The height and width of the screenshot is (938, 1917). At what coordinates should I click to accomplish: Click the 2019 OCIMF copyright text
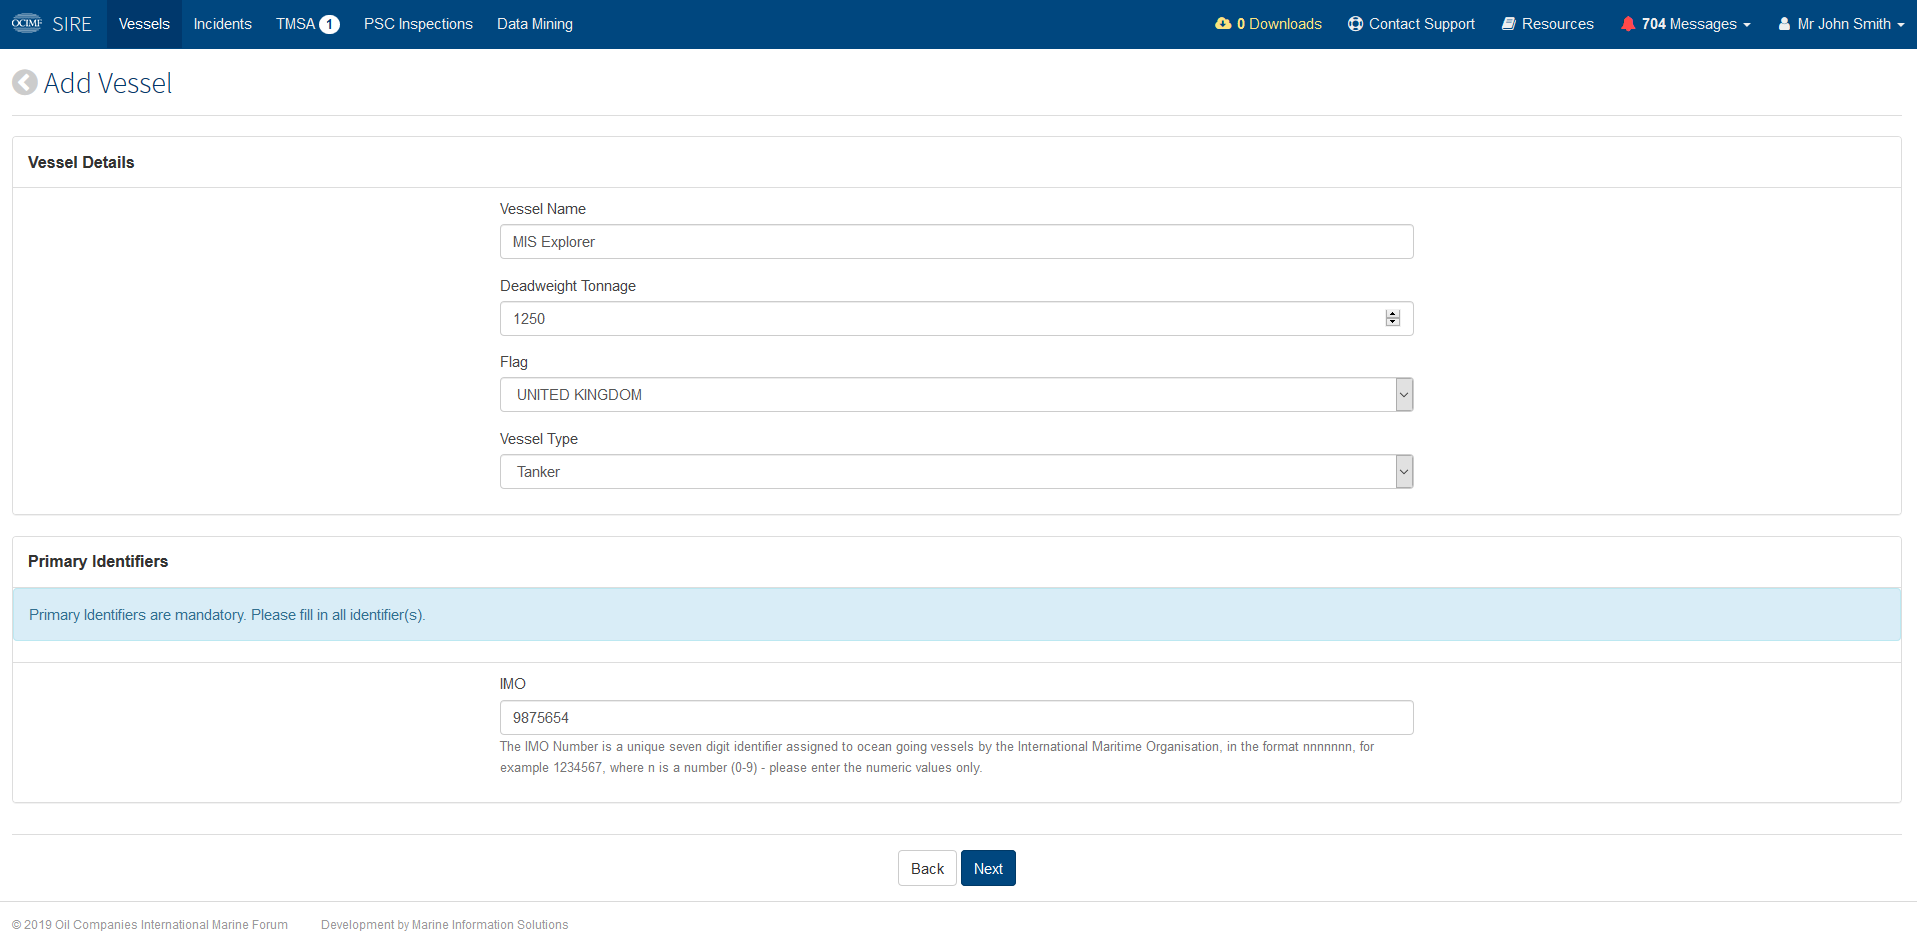click(x=150, y=925)
